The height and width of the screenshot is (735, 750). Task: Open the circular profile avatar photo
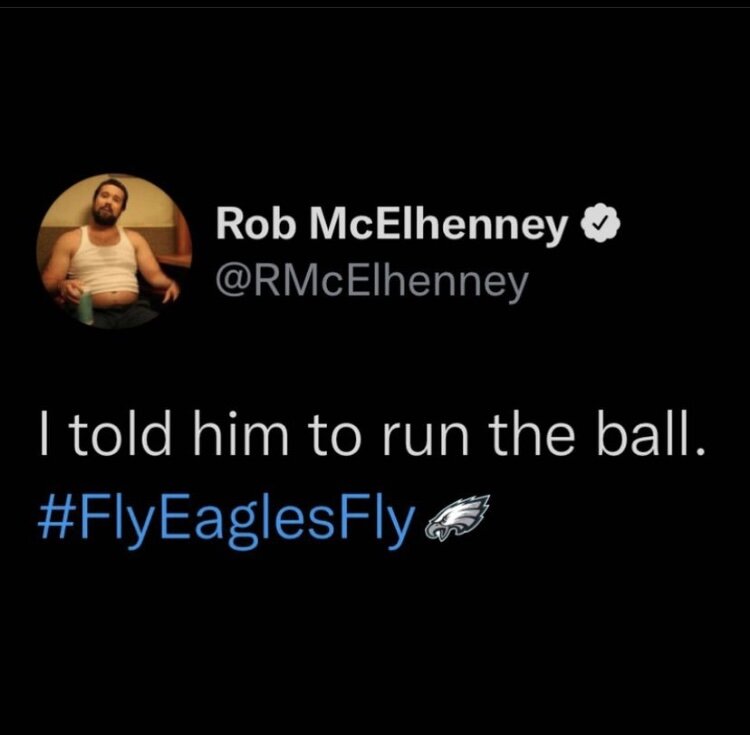click(x=114, y=251)
